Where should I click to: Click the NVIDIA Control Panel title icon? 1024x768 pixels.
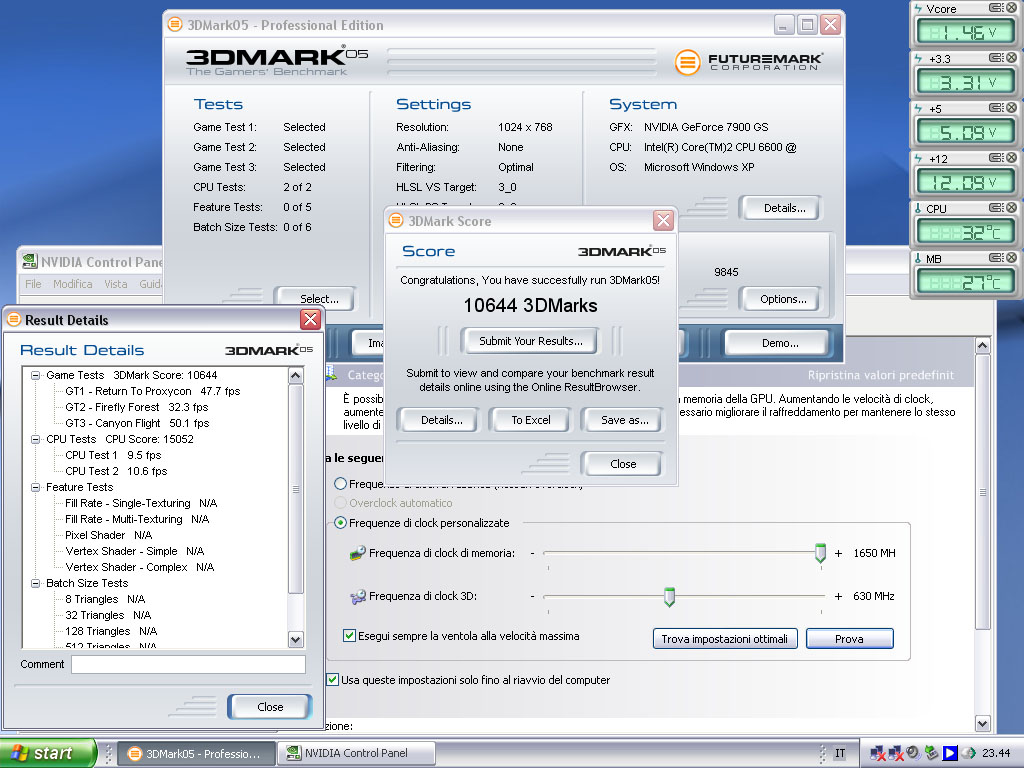point(29,261)
